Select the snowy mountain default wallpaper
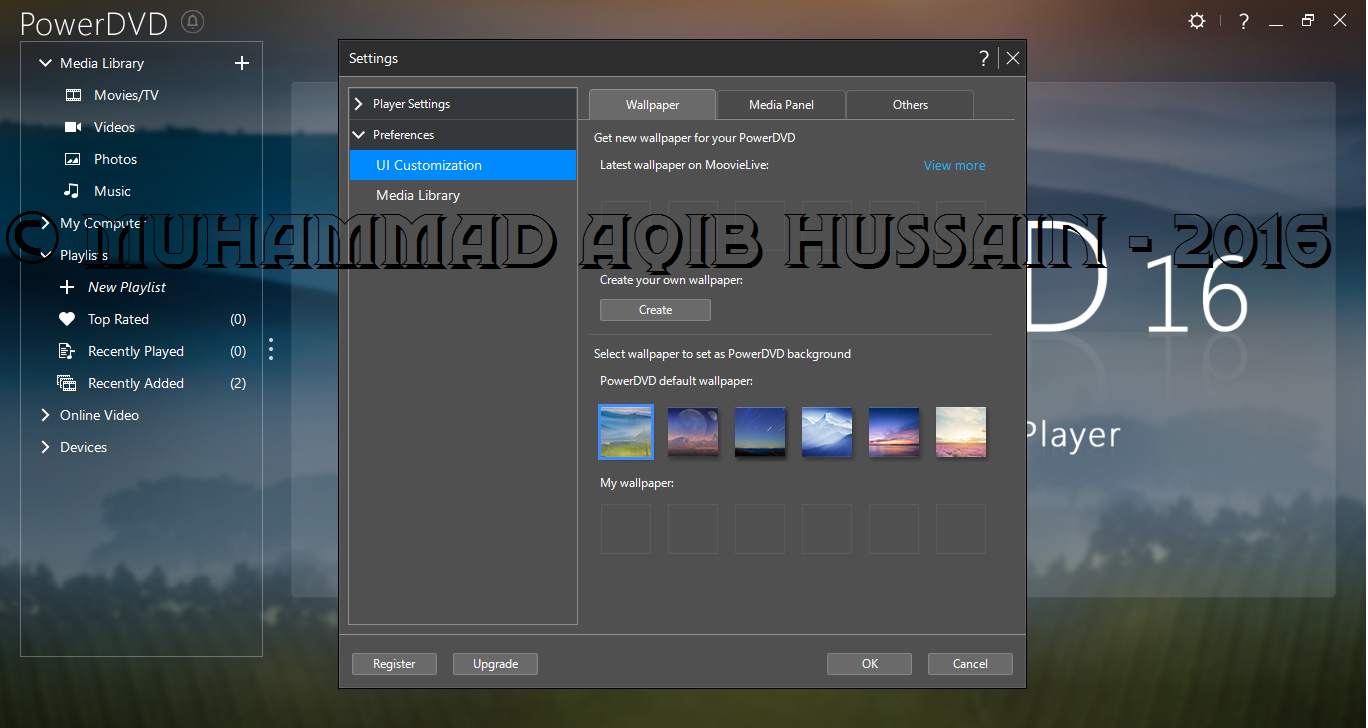 coord(827,432)
